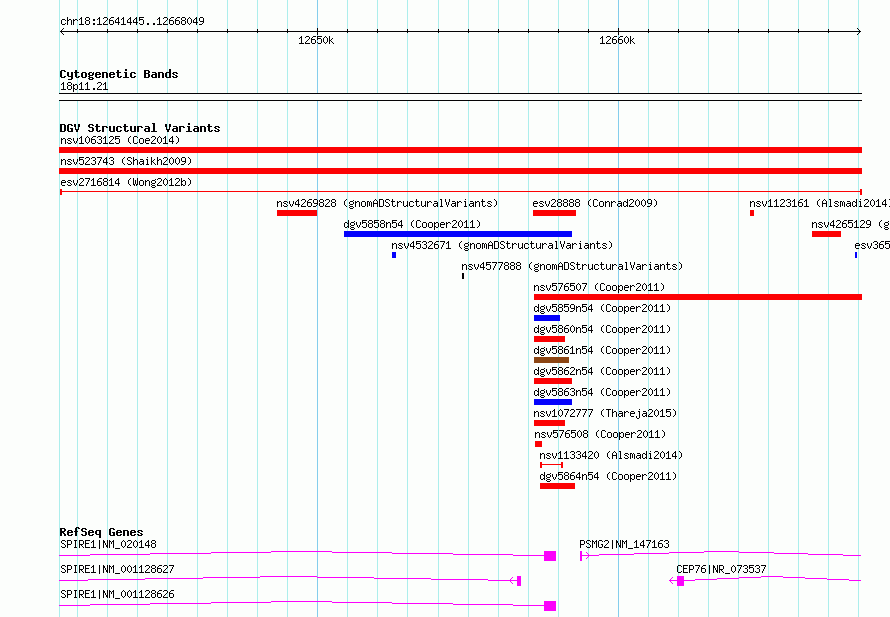Click the long red bar of nsv576507

(x=698, y=297)
